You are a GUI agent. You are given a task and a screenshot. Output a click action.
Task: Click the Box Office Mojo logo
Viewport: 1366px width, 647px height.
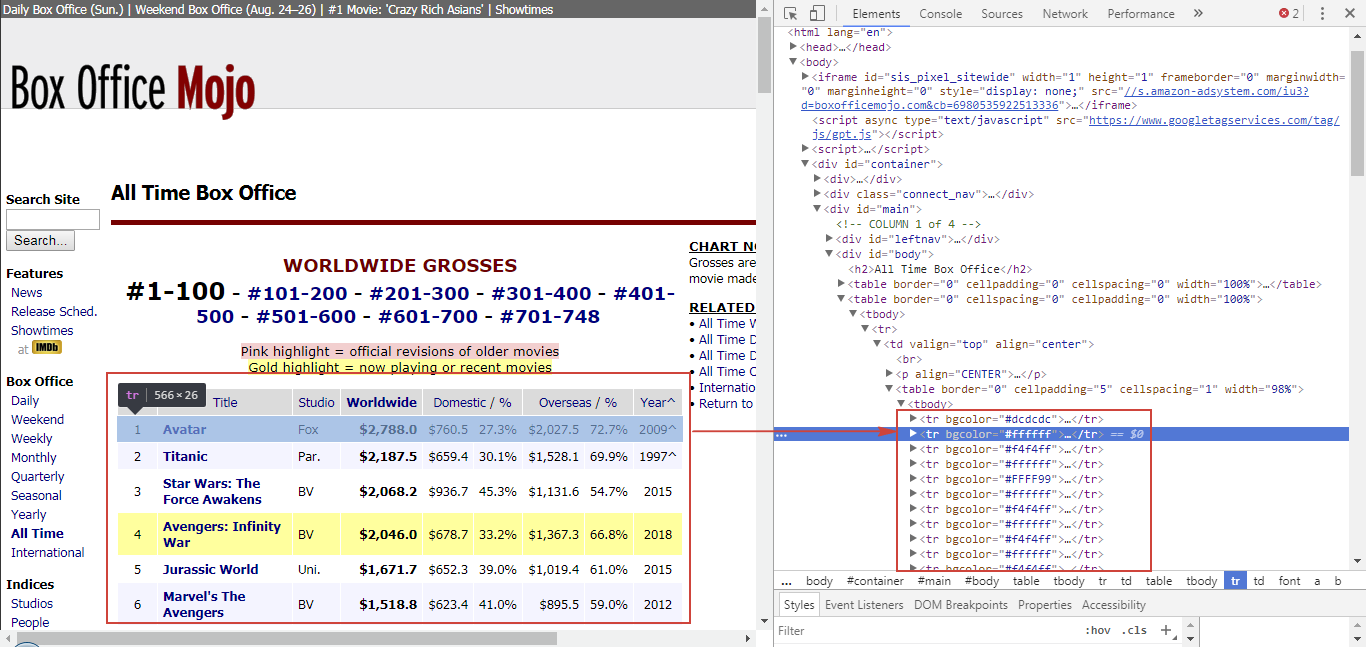click(x=133, y=89)
